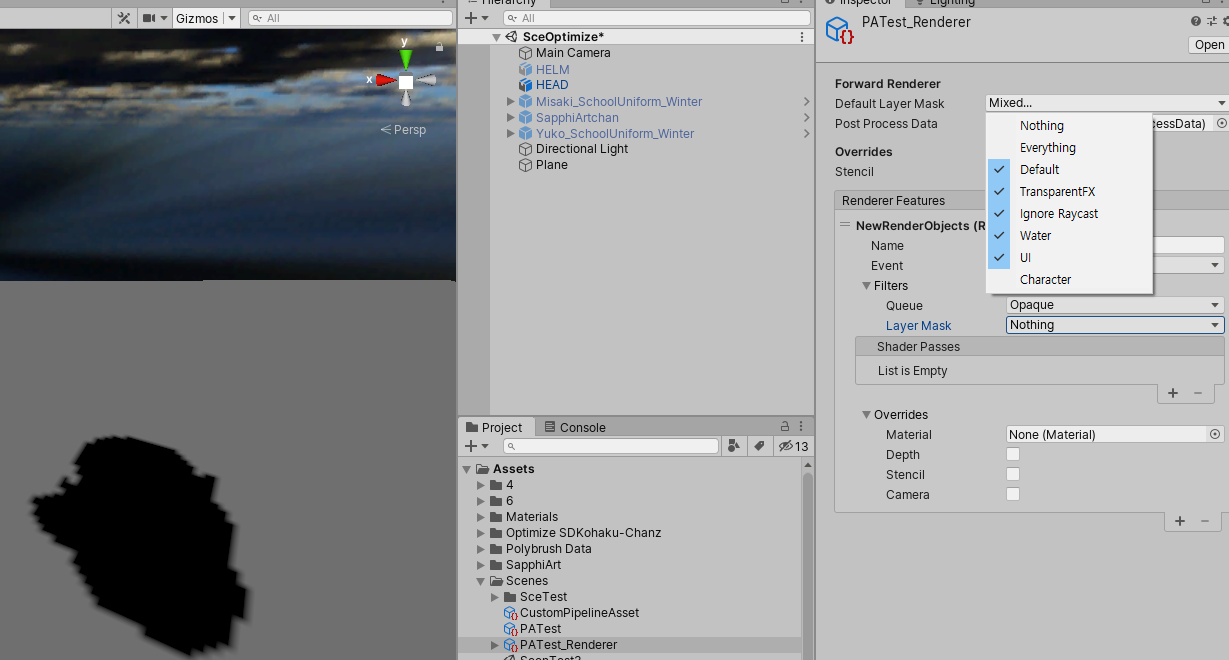Expand PATest_Renderer asset in Project

click(x=496, y=645)
